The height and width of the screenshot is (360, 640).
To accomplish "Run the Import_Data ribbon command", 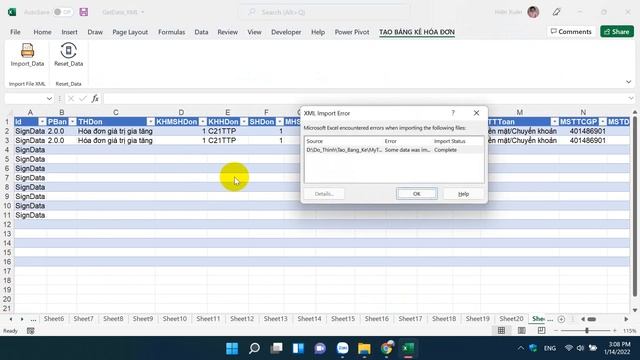I will 27,55.
